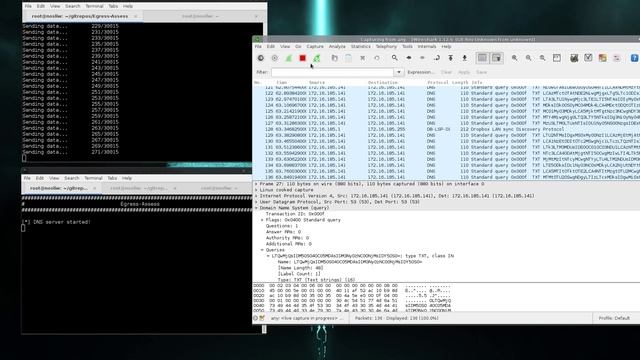Zoom out the Wireshark text
This screenshot has width=640, height=360.
point(529,58)
